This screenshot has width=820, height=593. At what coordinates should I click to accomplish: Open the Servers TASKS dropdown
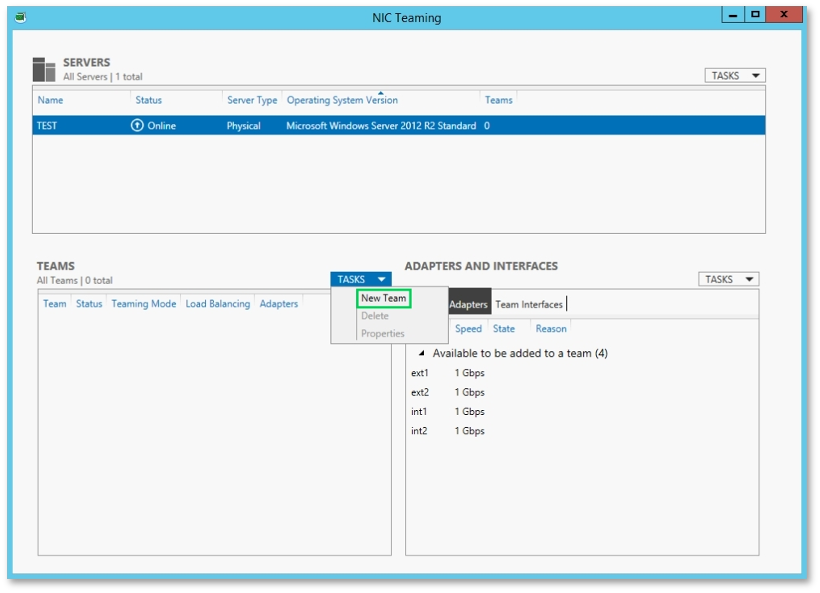[735, 76]
